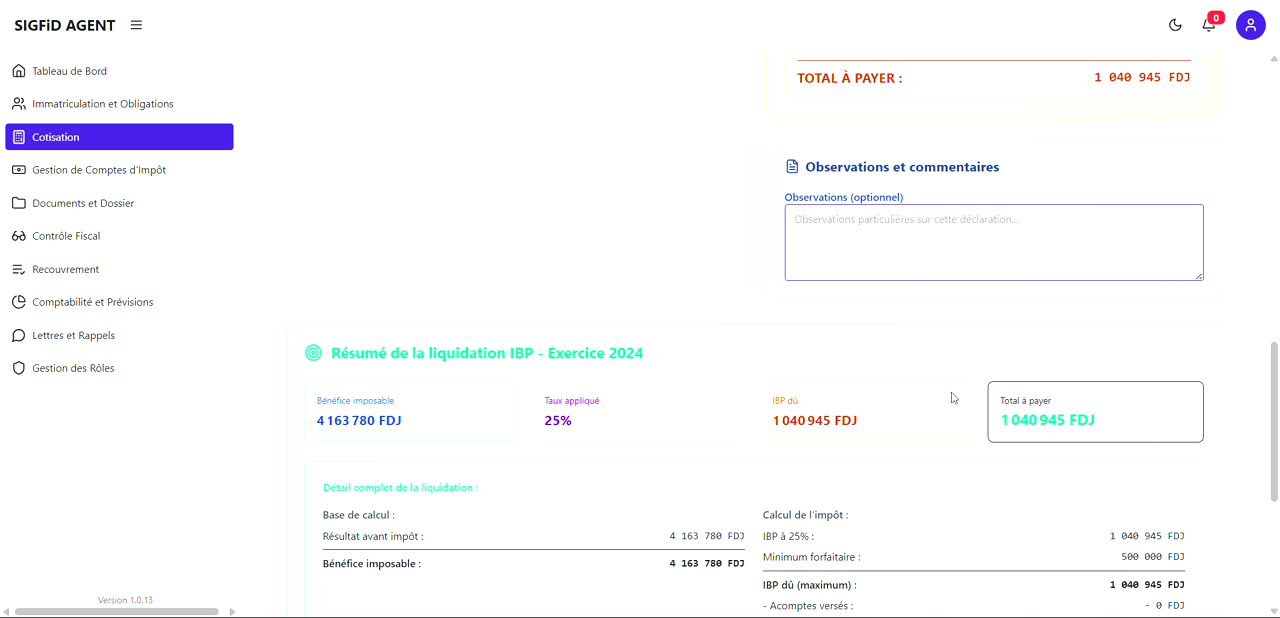Open the Comptabilité et Prévisions clock icon
The image size is (1280, 618).
[x=18, y=301]
